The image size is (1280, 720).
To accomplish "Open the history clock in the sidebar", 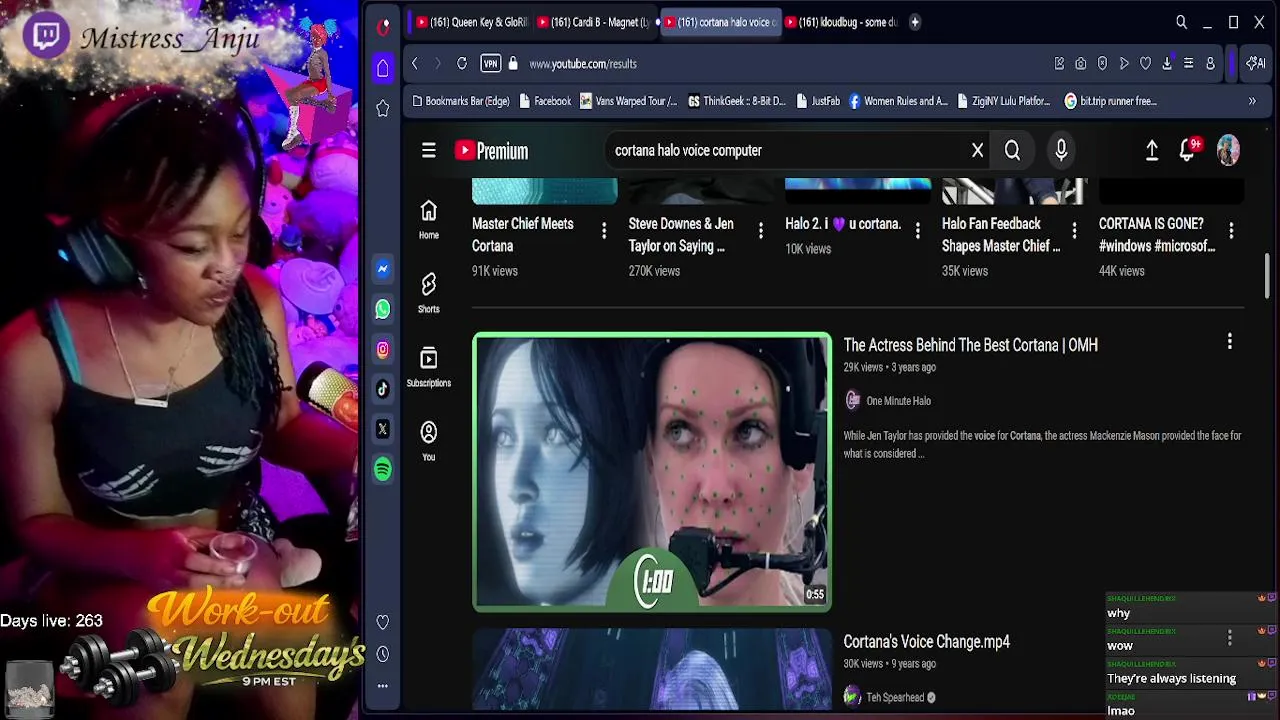I will click(x=383, y=654).
